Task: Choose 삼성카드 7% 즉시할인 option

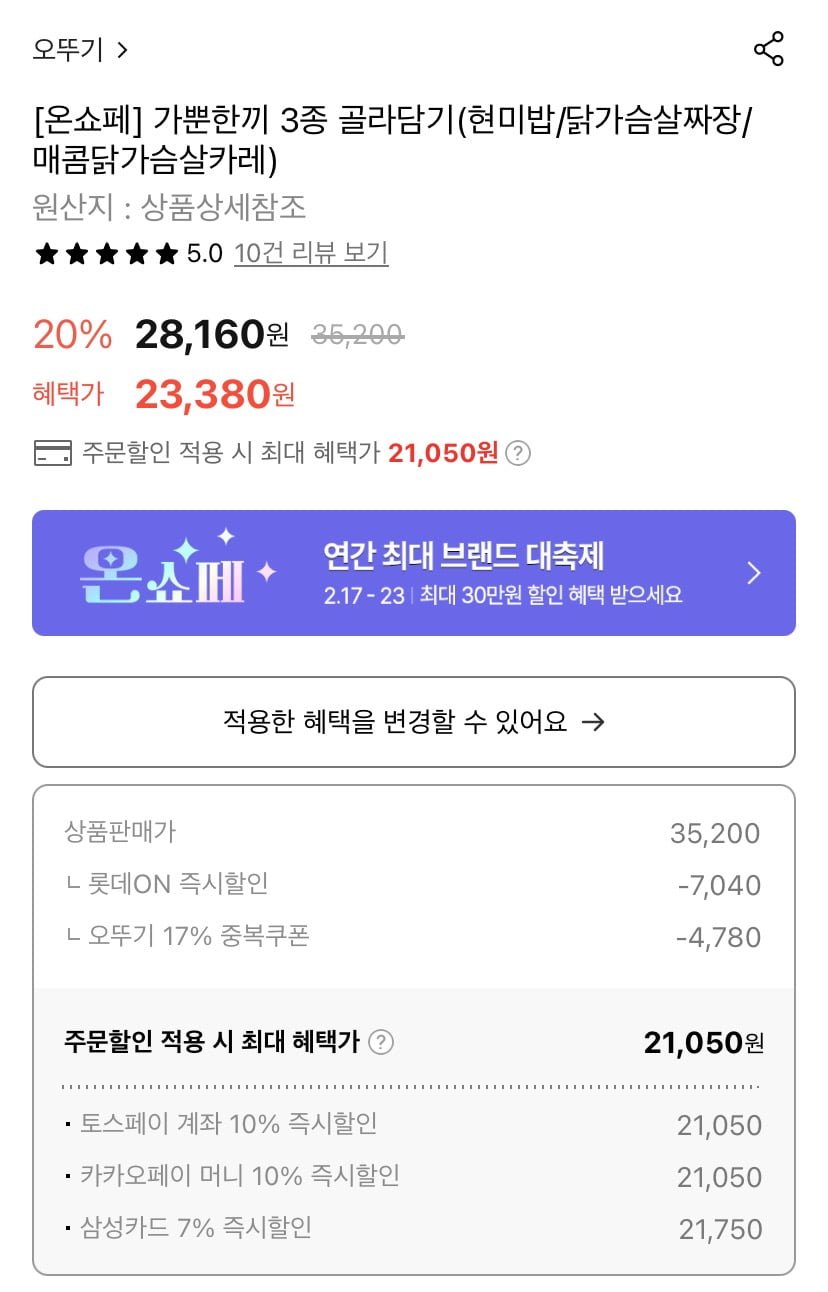Action: 195,1228
